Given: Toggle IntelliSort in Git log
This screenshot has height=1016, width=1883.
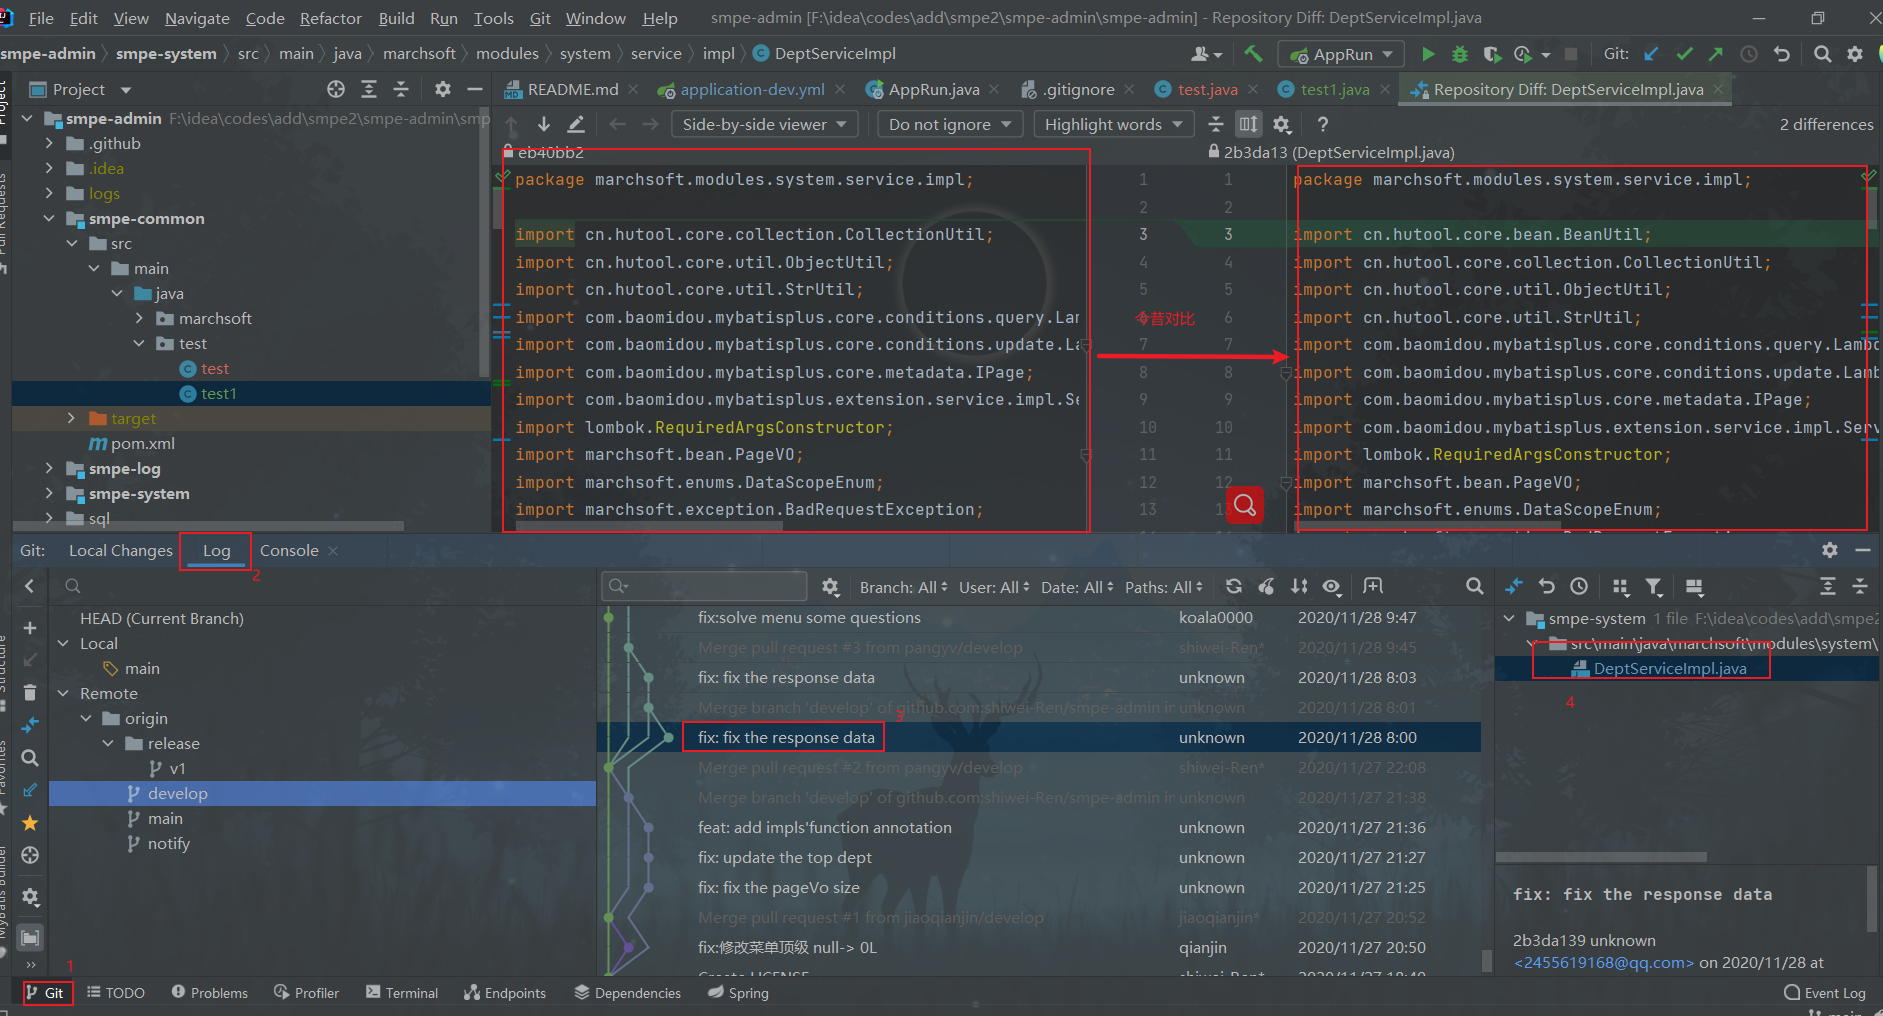Looking at the screenshot, I should pos(1299,587).
